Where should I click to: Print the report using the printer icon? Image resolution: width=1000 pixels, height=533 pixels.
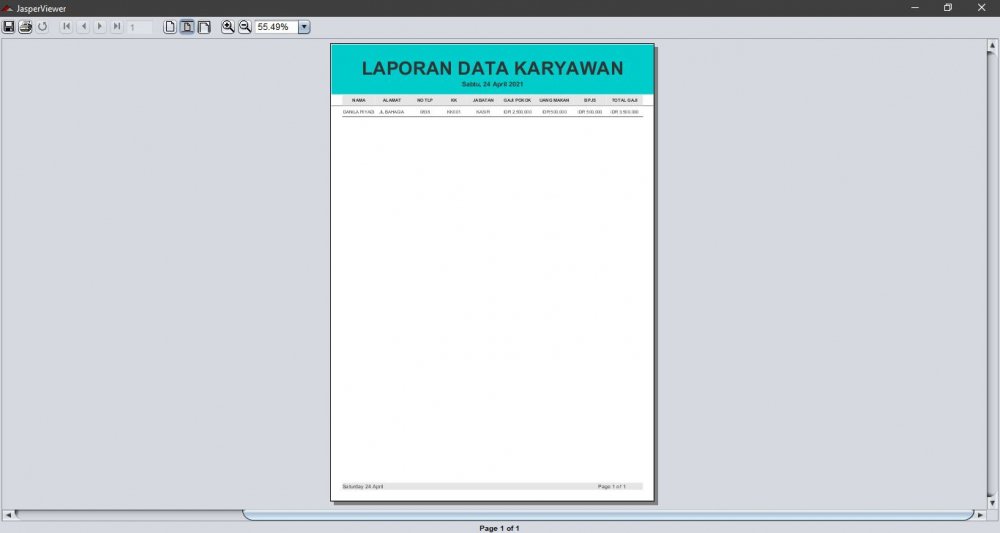click(25, 27)
